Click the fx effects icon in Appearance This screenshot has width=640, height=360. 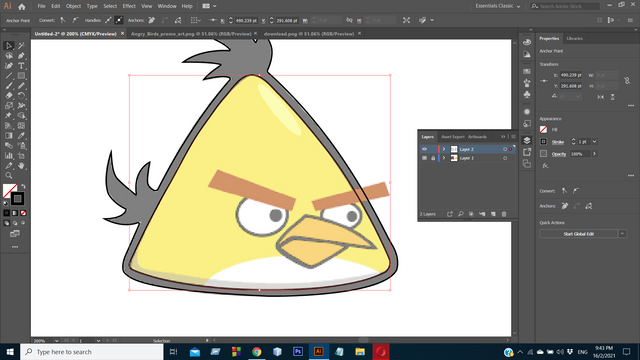(x=545, y=166)
